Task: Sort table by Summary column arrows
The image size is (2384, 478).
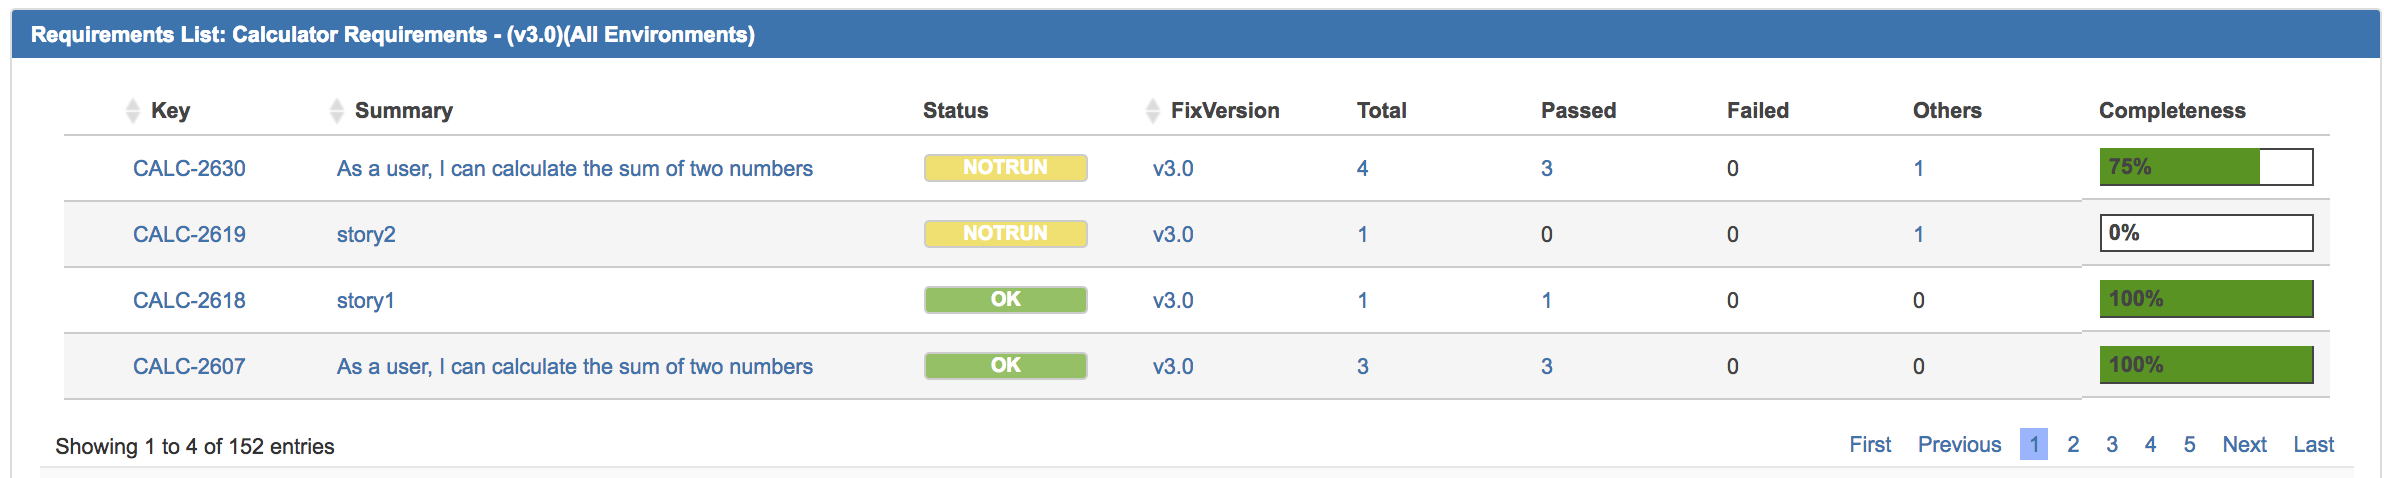Action: pos(337,111)
